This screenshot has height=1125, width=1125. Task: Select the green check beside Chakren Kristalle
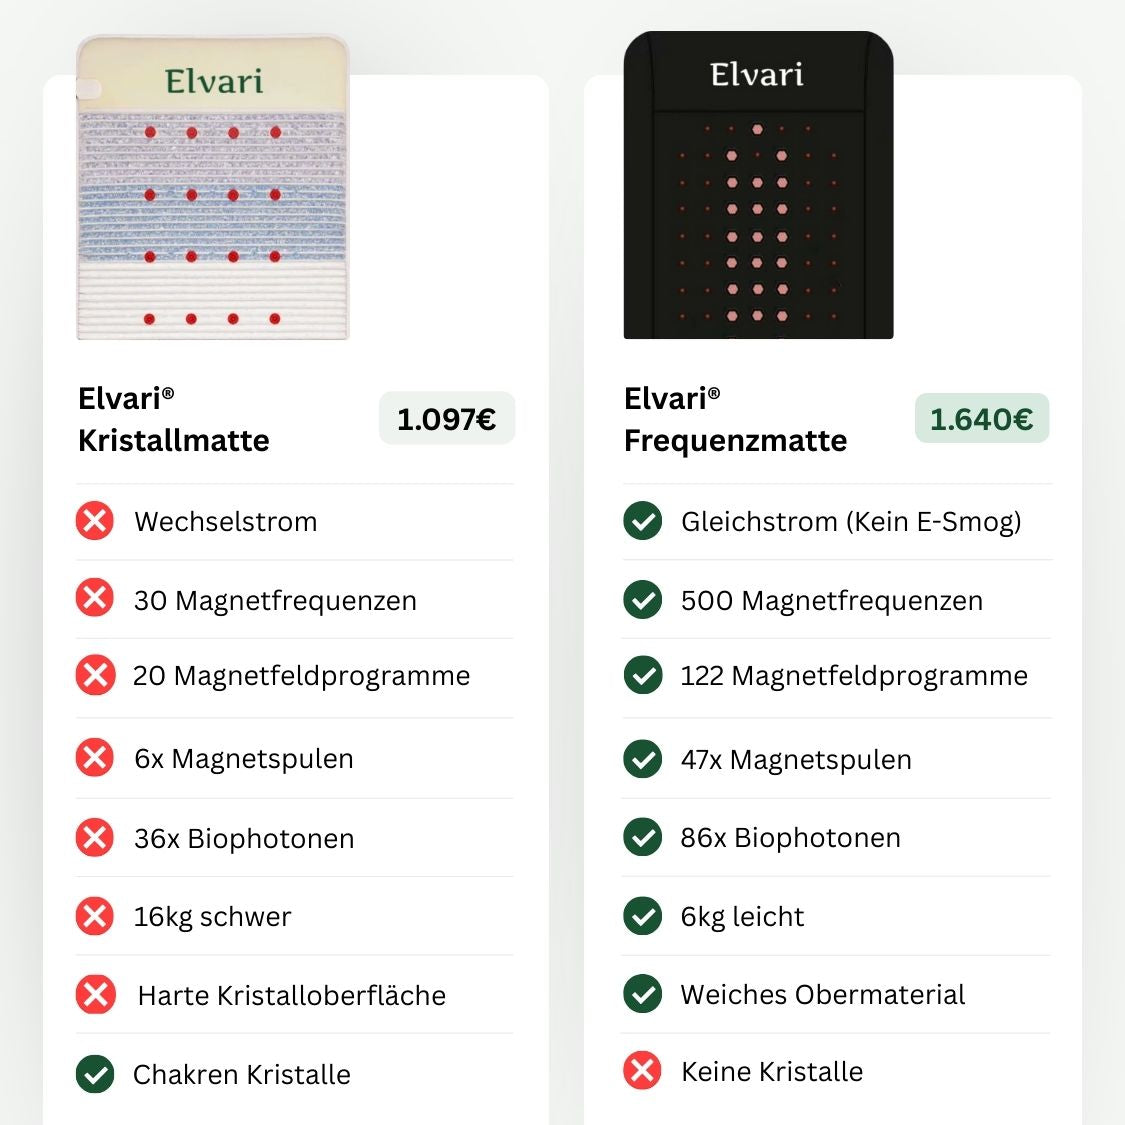click(94, 1074)
